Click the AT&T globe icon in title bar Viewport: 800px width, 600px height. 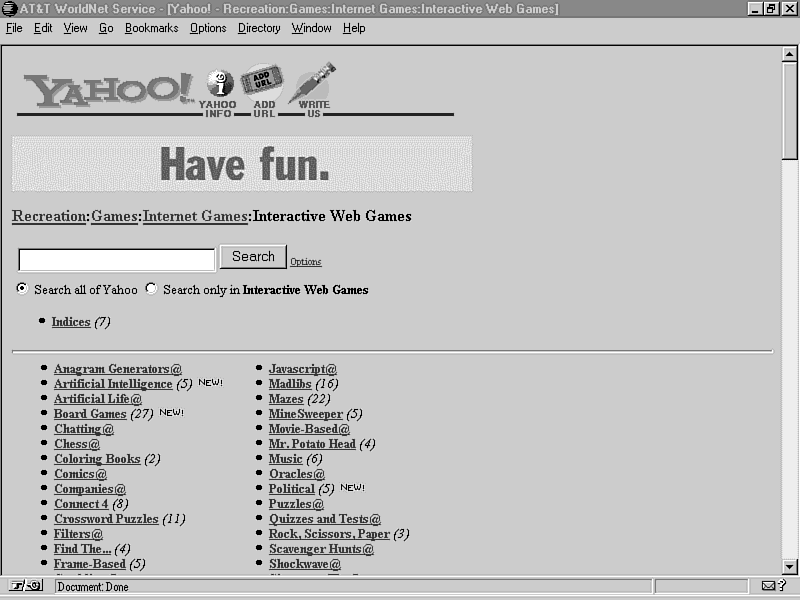(10, 9)
